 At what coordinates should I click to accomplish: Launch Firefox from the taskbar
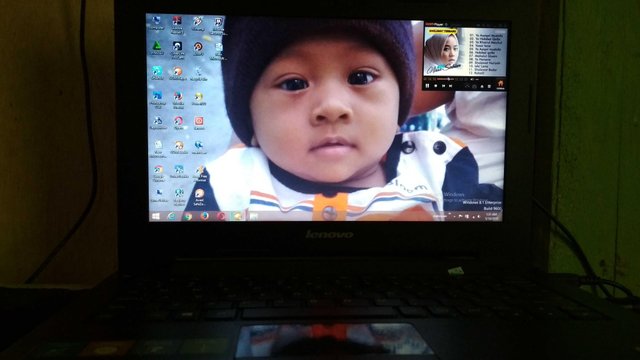click(x=204, y=216)
